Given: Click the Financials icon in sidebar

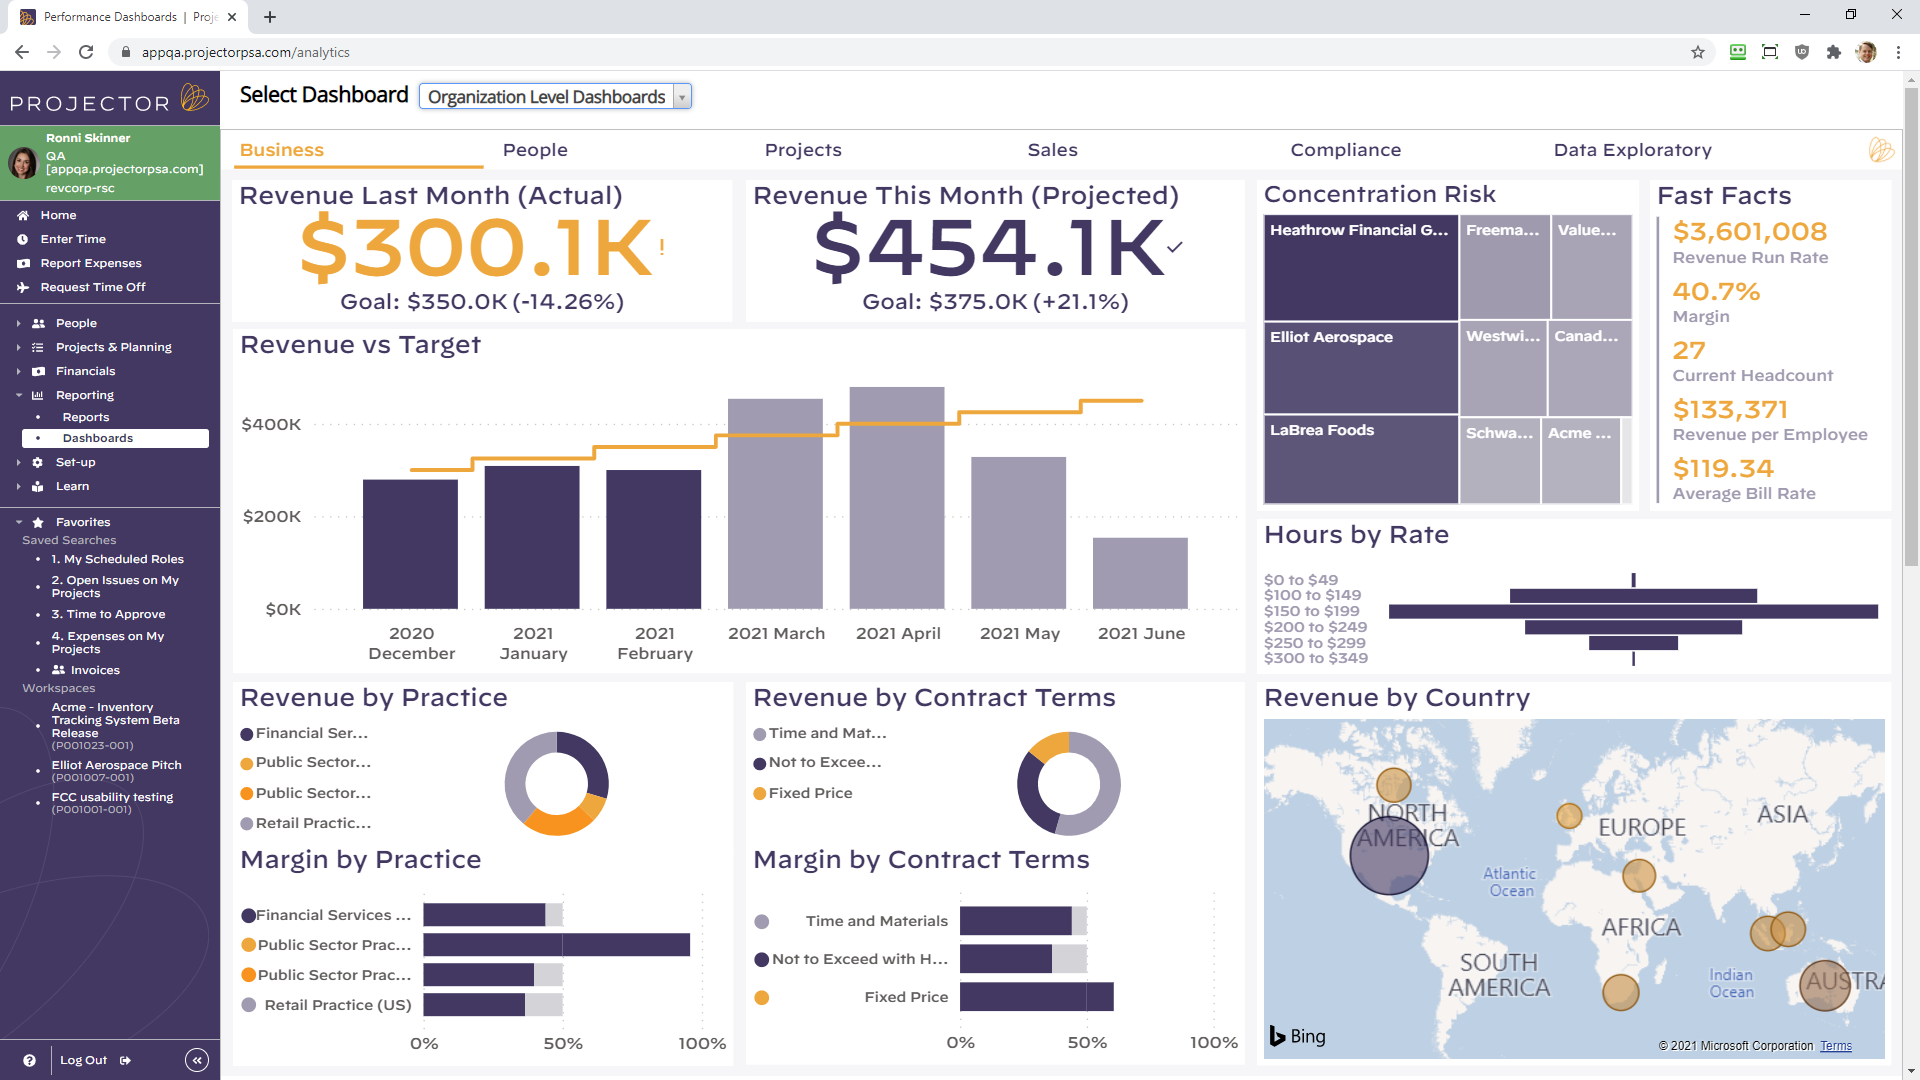Looking at the screenshot, I should click(38, 371).
